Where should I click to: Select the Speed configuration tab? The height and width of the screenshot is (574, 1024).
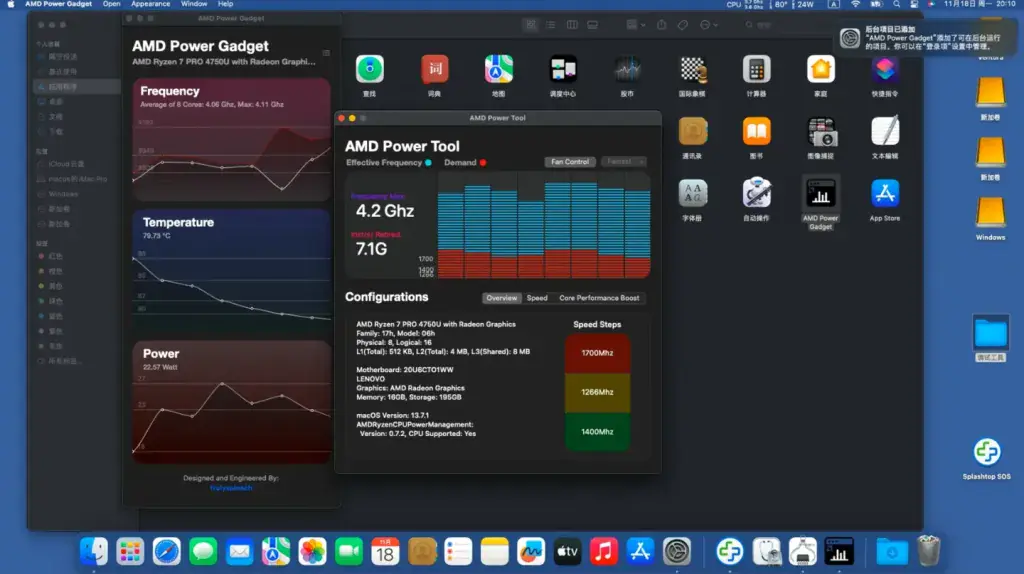coord(537,298)
